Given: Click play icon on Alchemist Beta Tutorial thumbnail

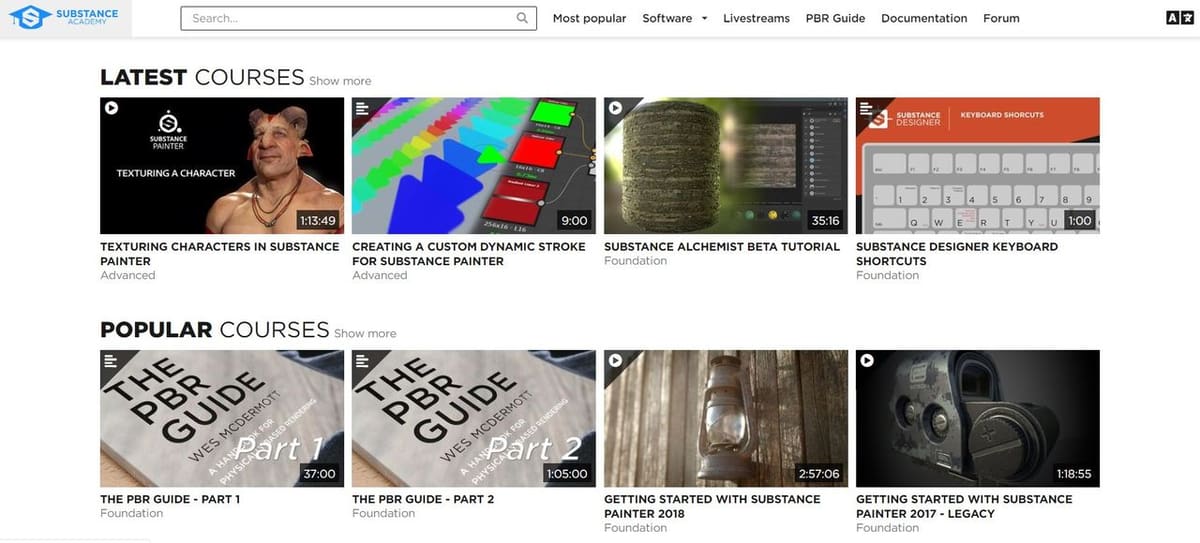Looking at the screenshot, I should (615, 108).
